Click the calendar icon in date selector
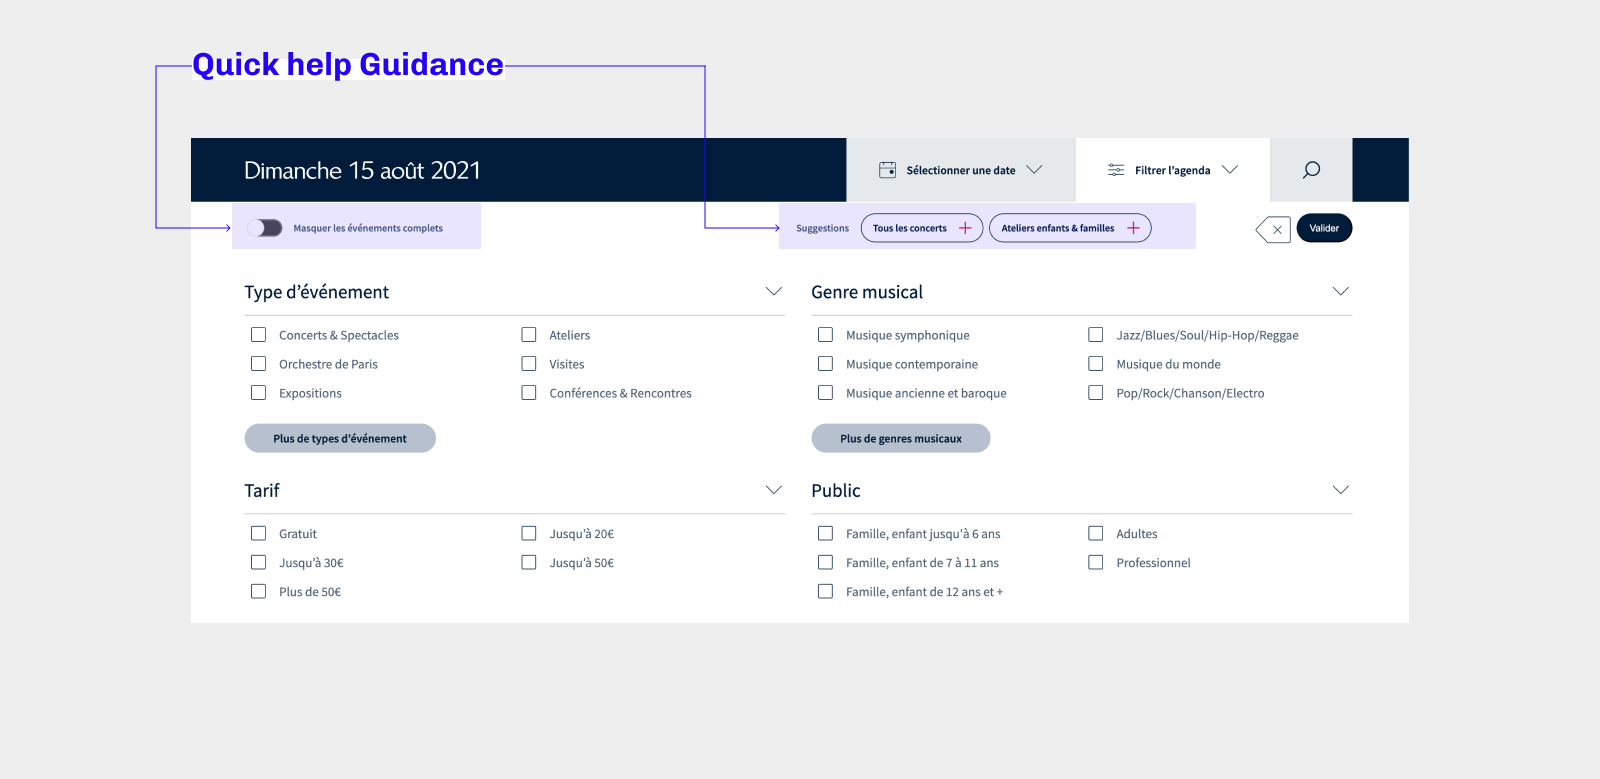This screenshot has width=1600, height=779. (x=887, y=170)
